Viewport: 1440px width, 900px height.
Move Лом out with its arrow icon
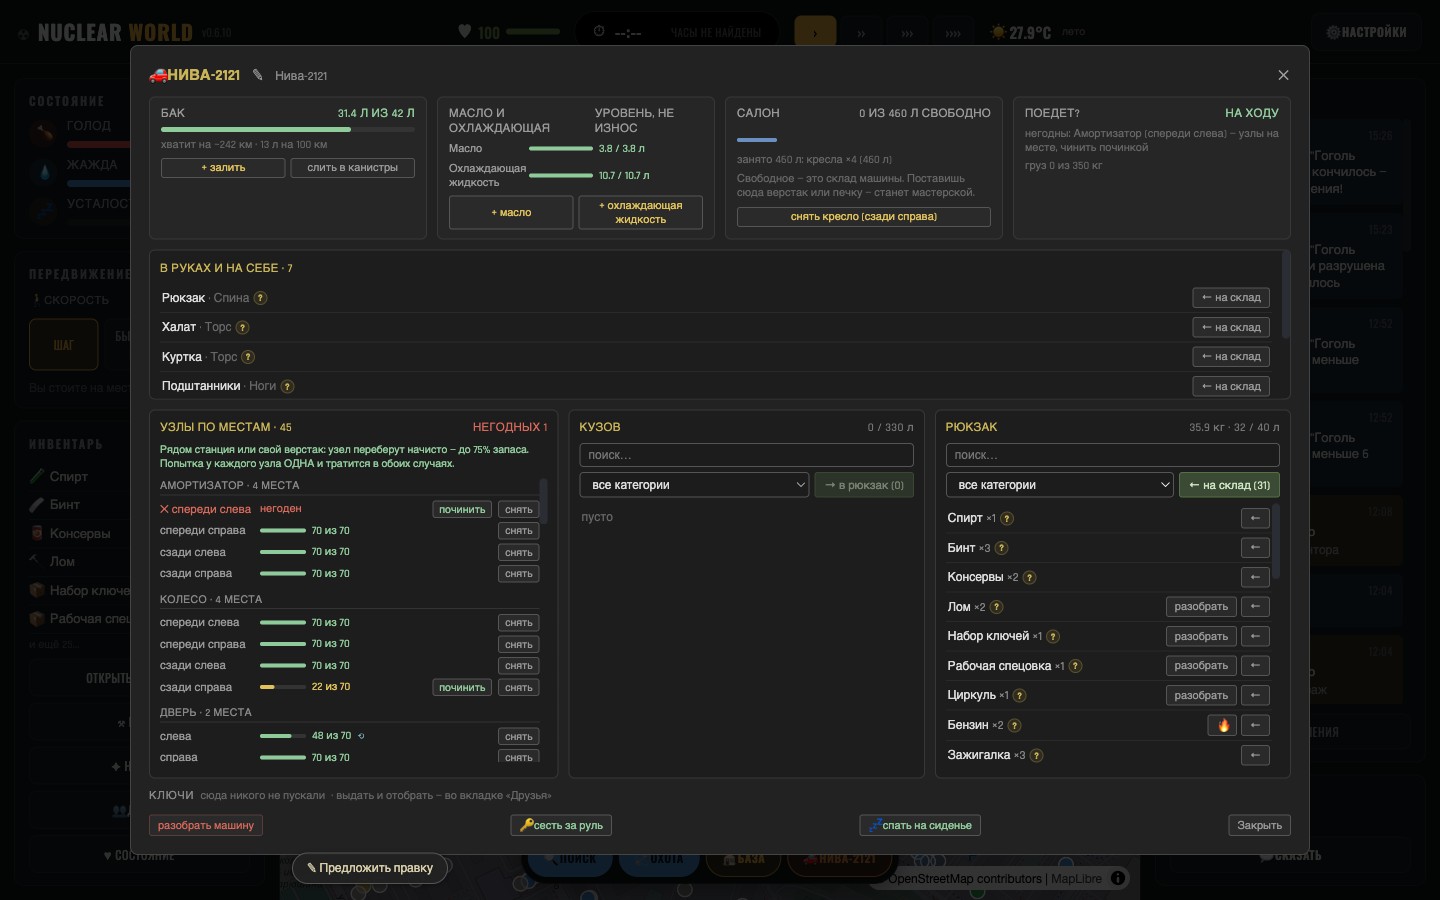[1255, 607]
